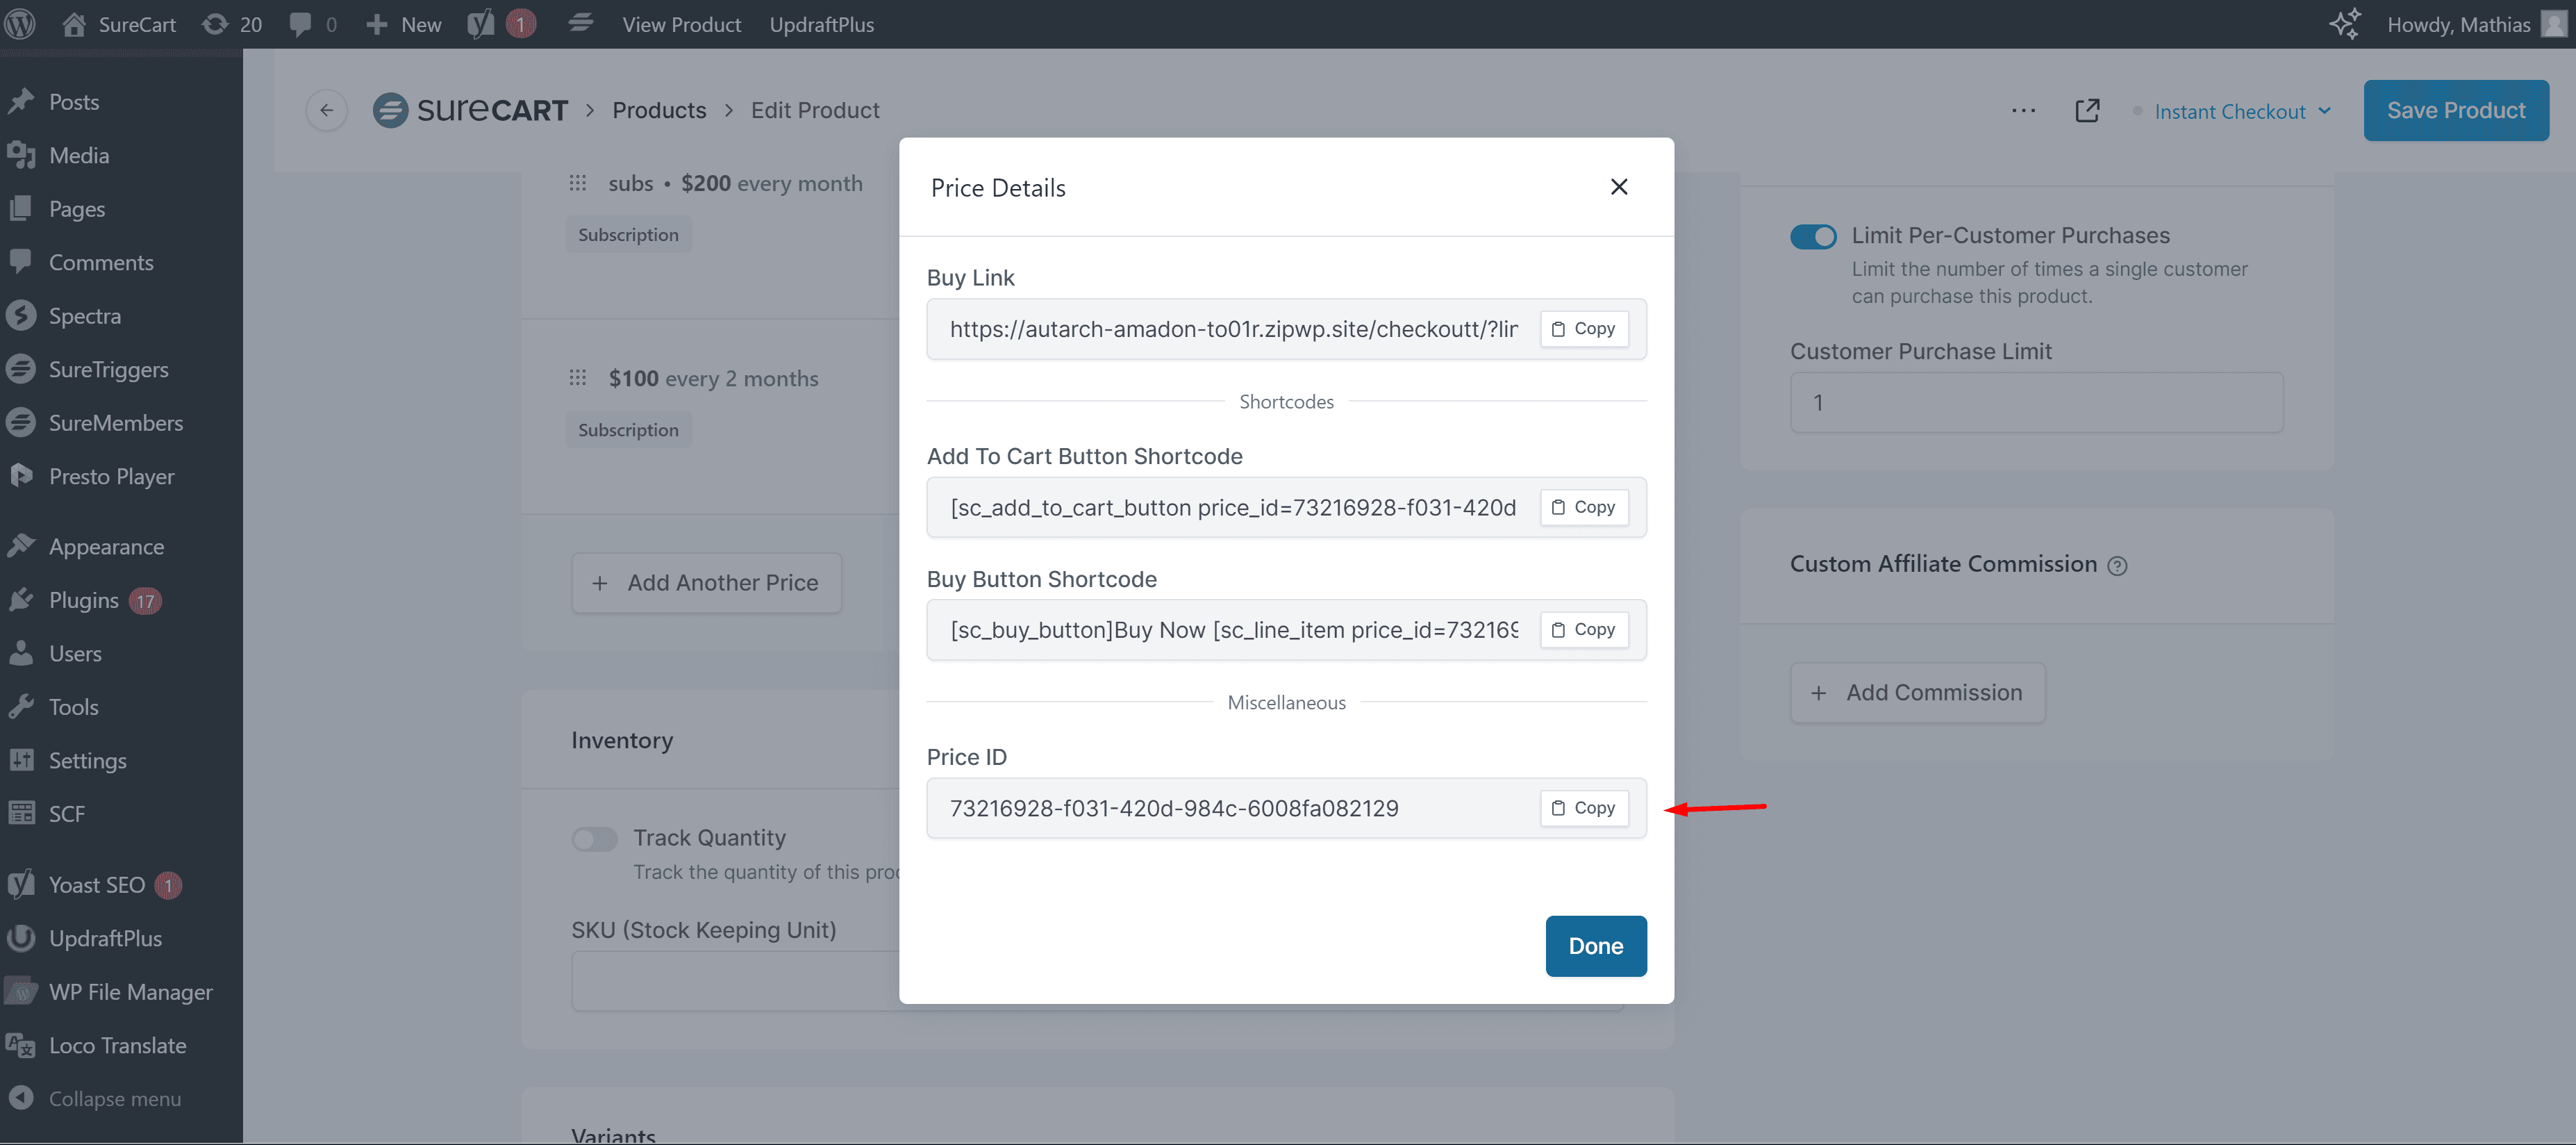Image resolution: width=2576 pixels, height=1145 pixels.
Task: Close the Price Details dialog
Action: tap(1618, 187)
